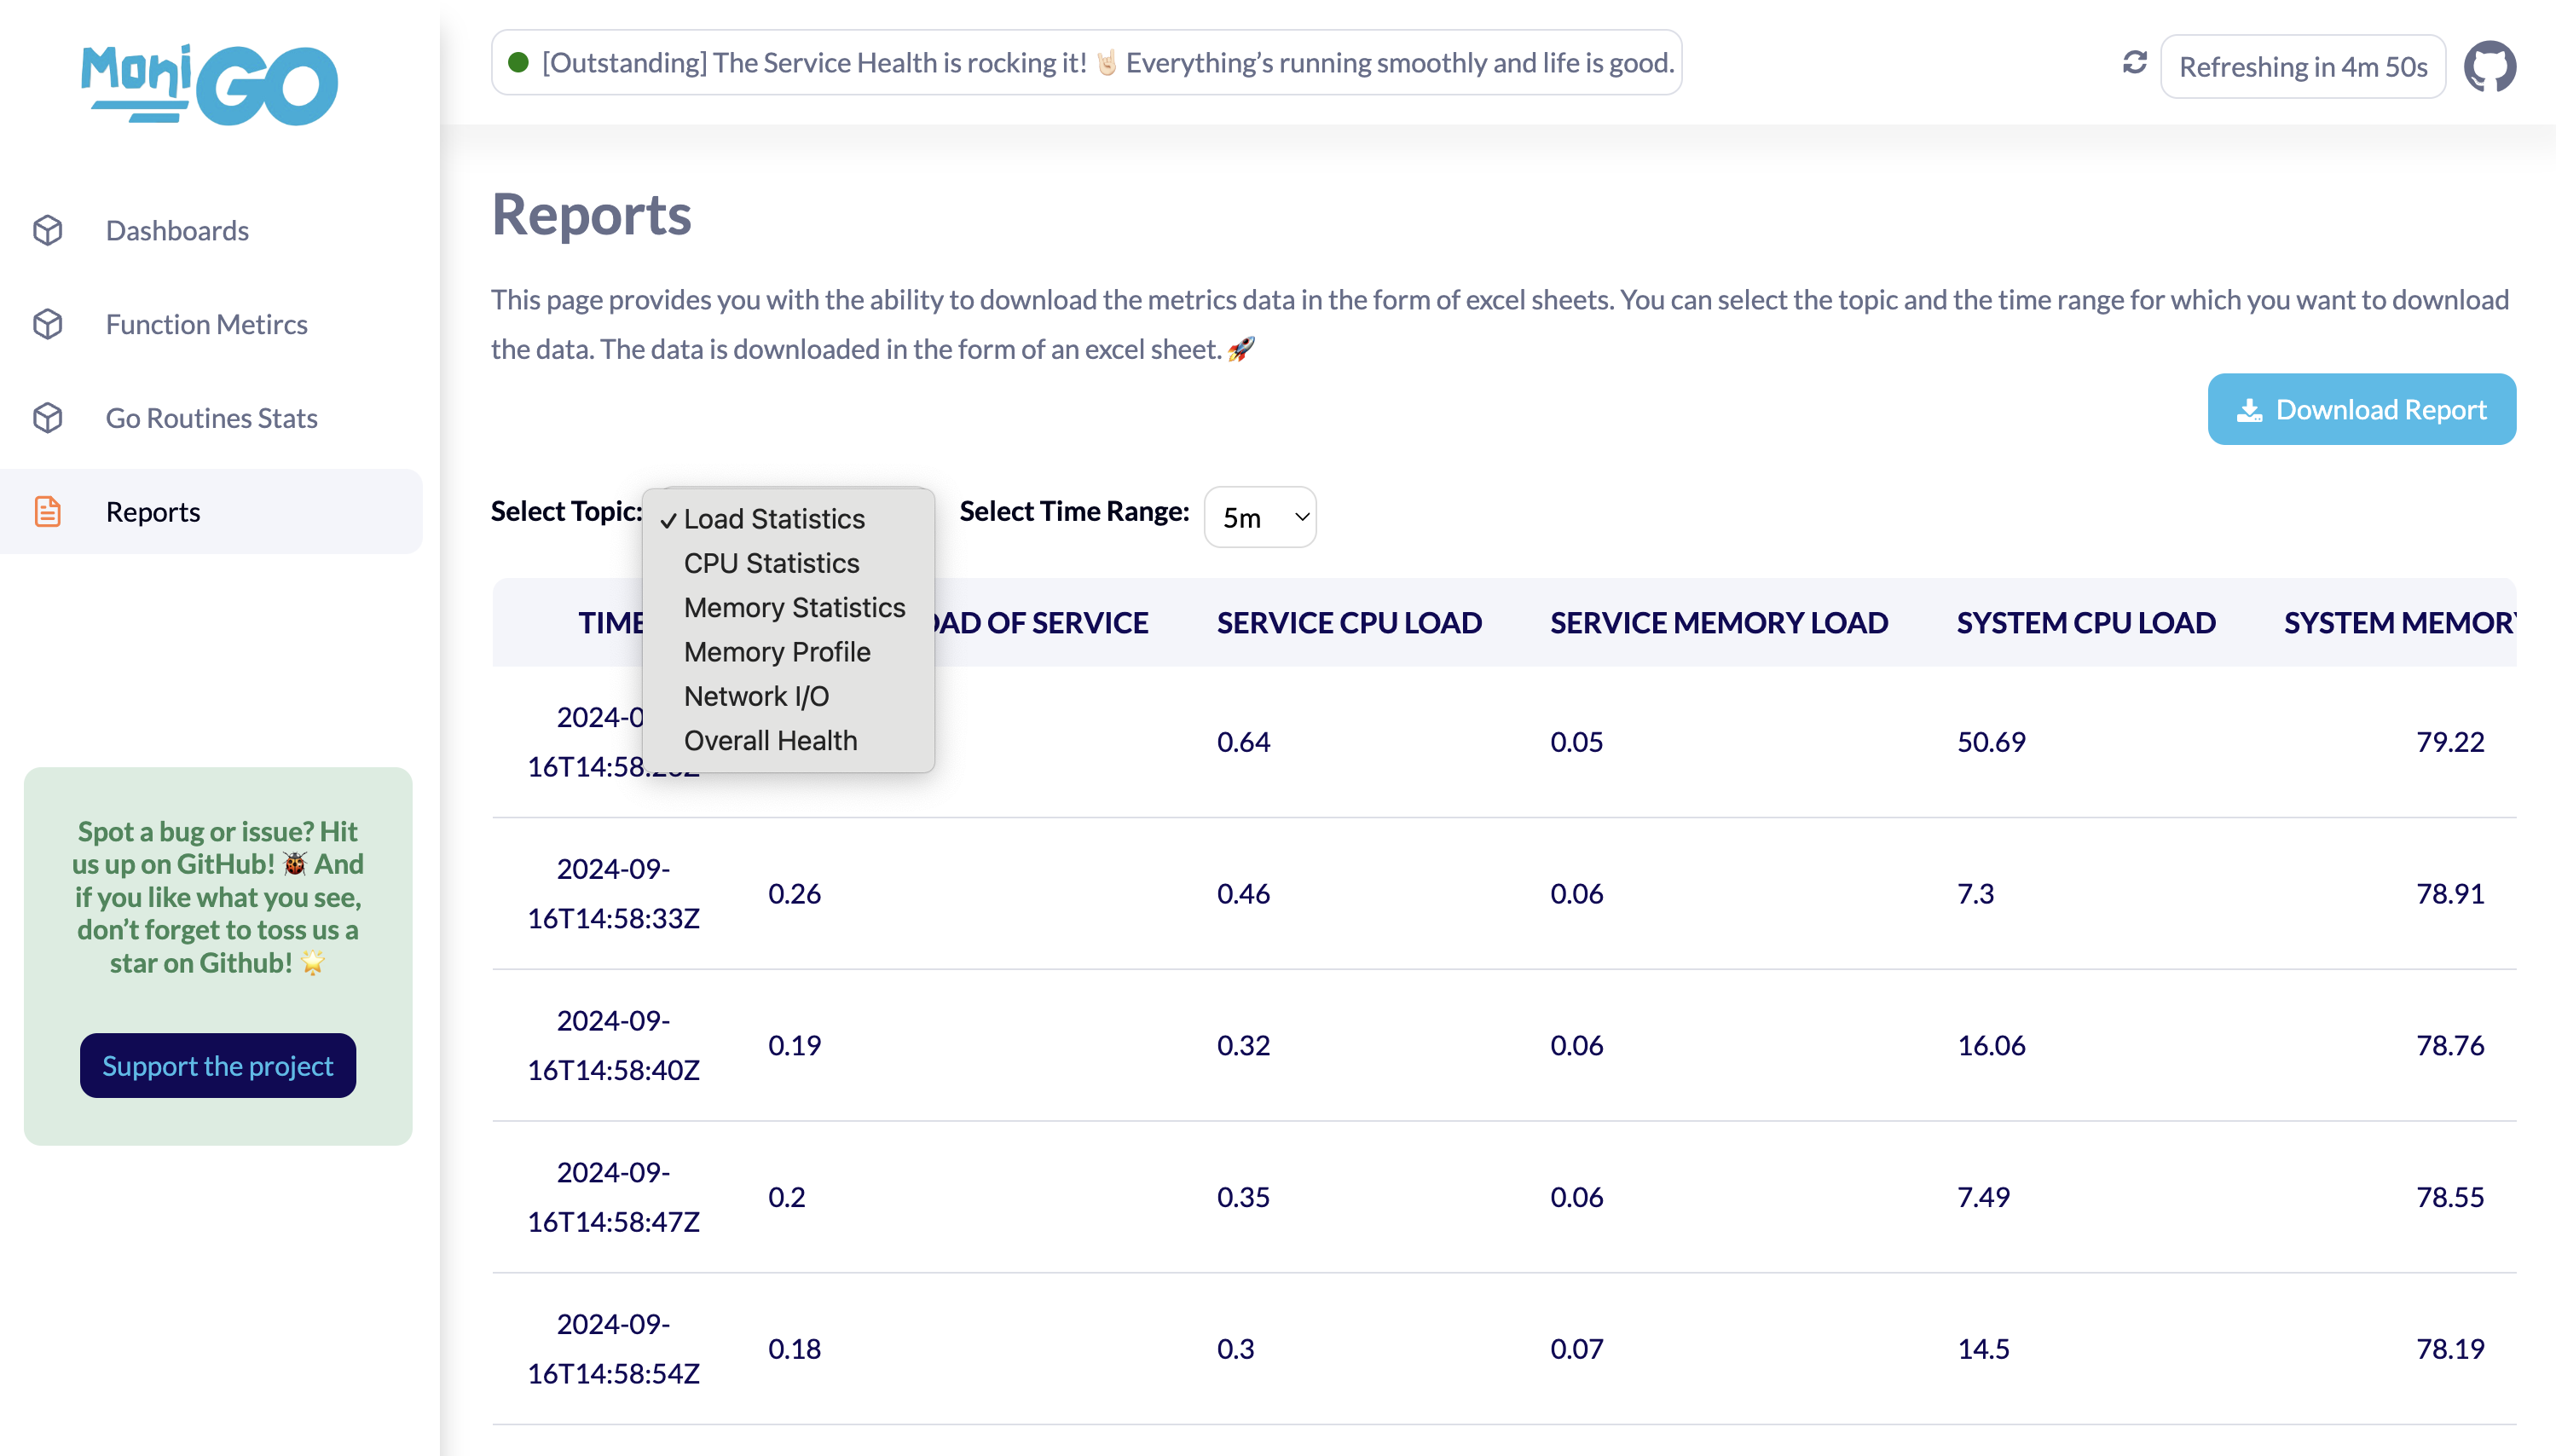Click the Reports document icon
2556x1456 pixels.
click(x=48, y=512)
